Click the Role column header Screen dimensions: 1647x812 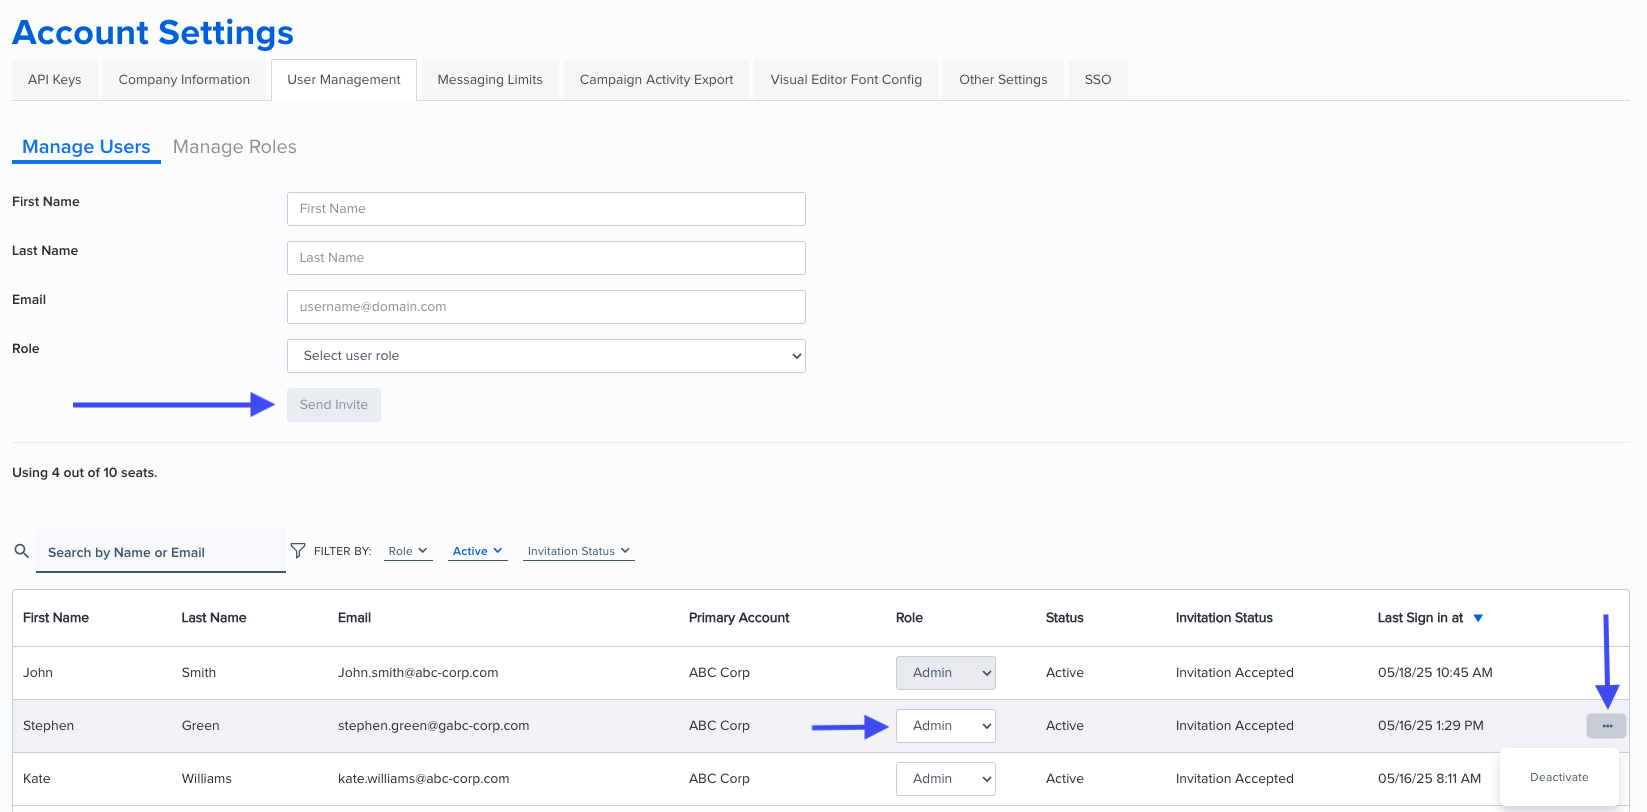click(909, 618)
